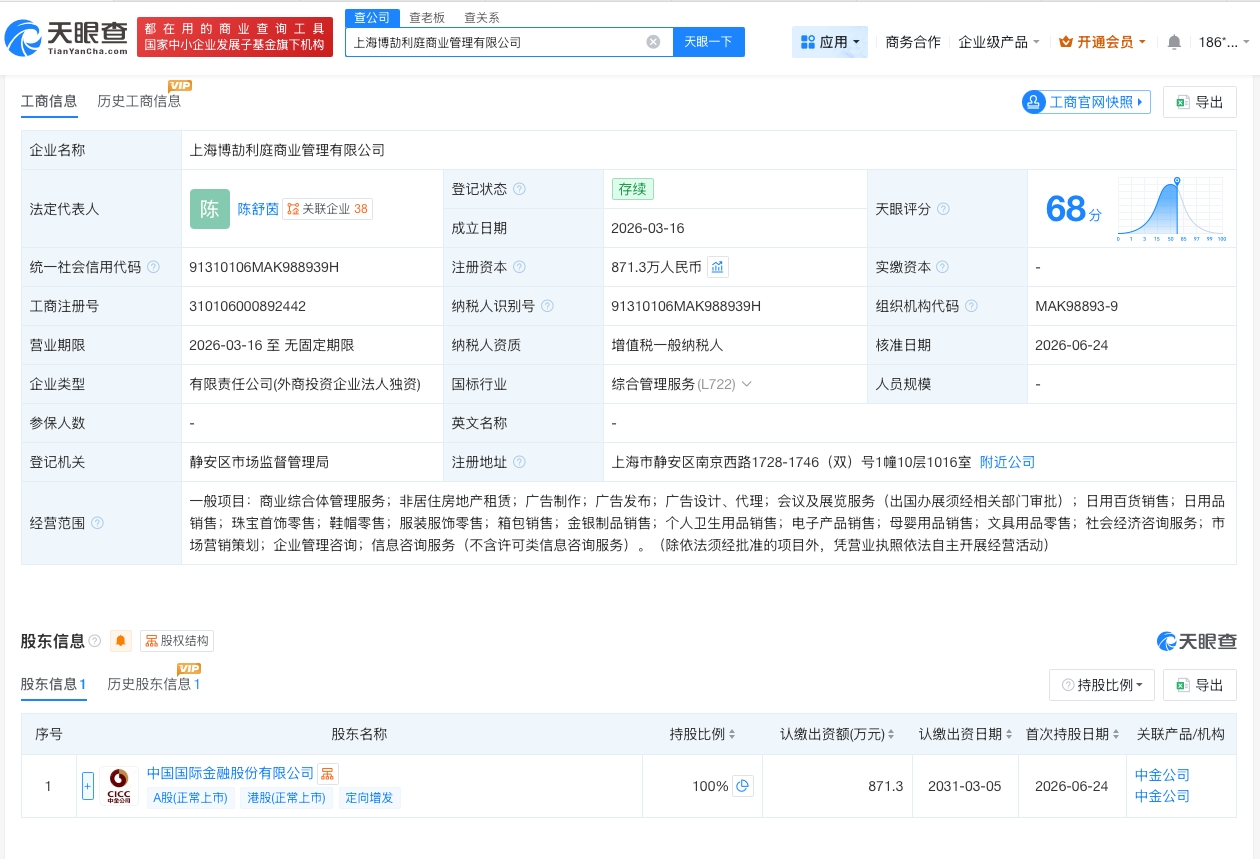1260x859 pixels.
Task: Open the 附近公司 link
Action: 1007,462
